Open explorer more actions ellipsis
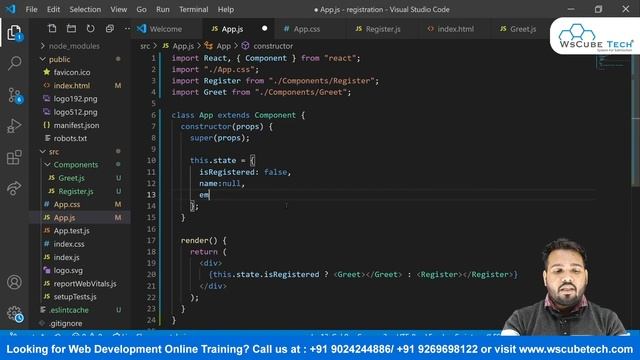The height and width of the screenshot is (360, 640). click(x=127, y=29)
